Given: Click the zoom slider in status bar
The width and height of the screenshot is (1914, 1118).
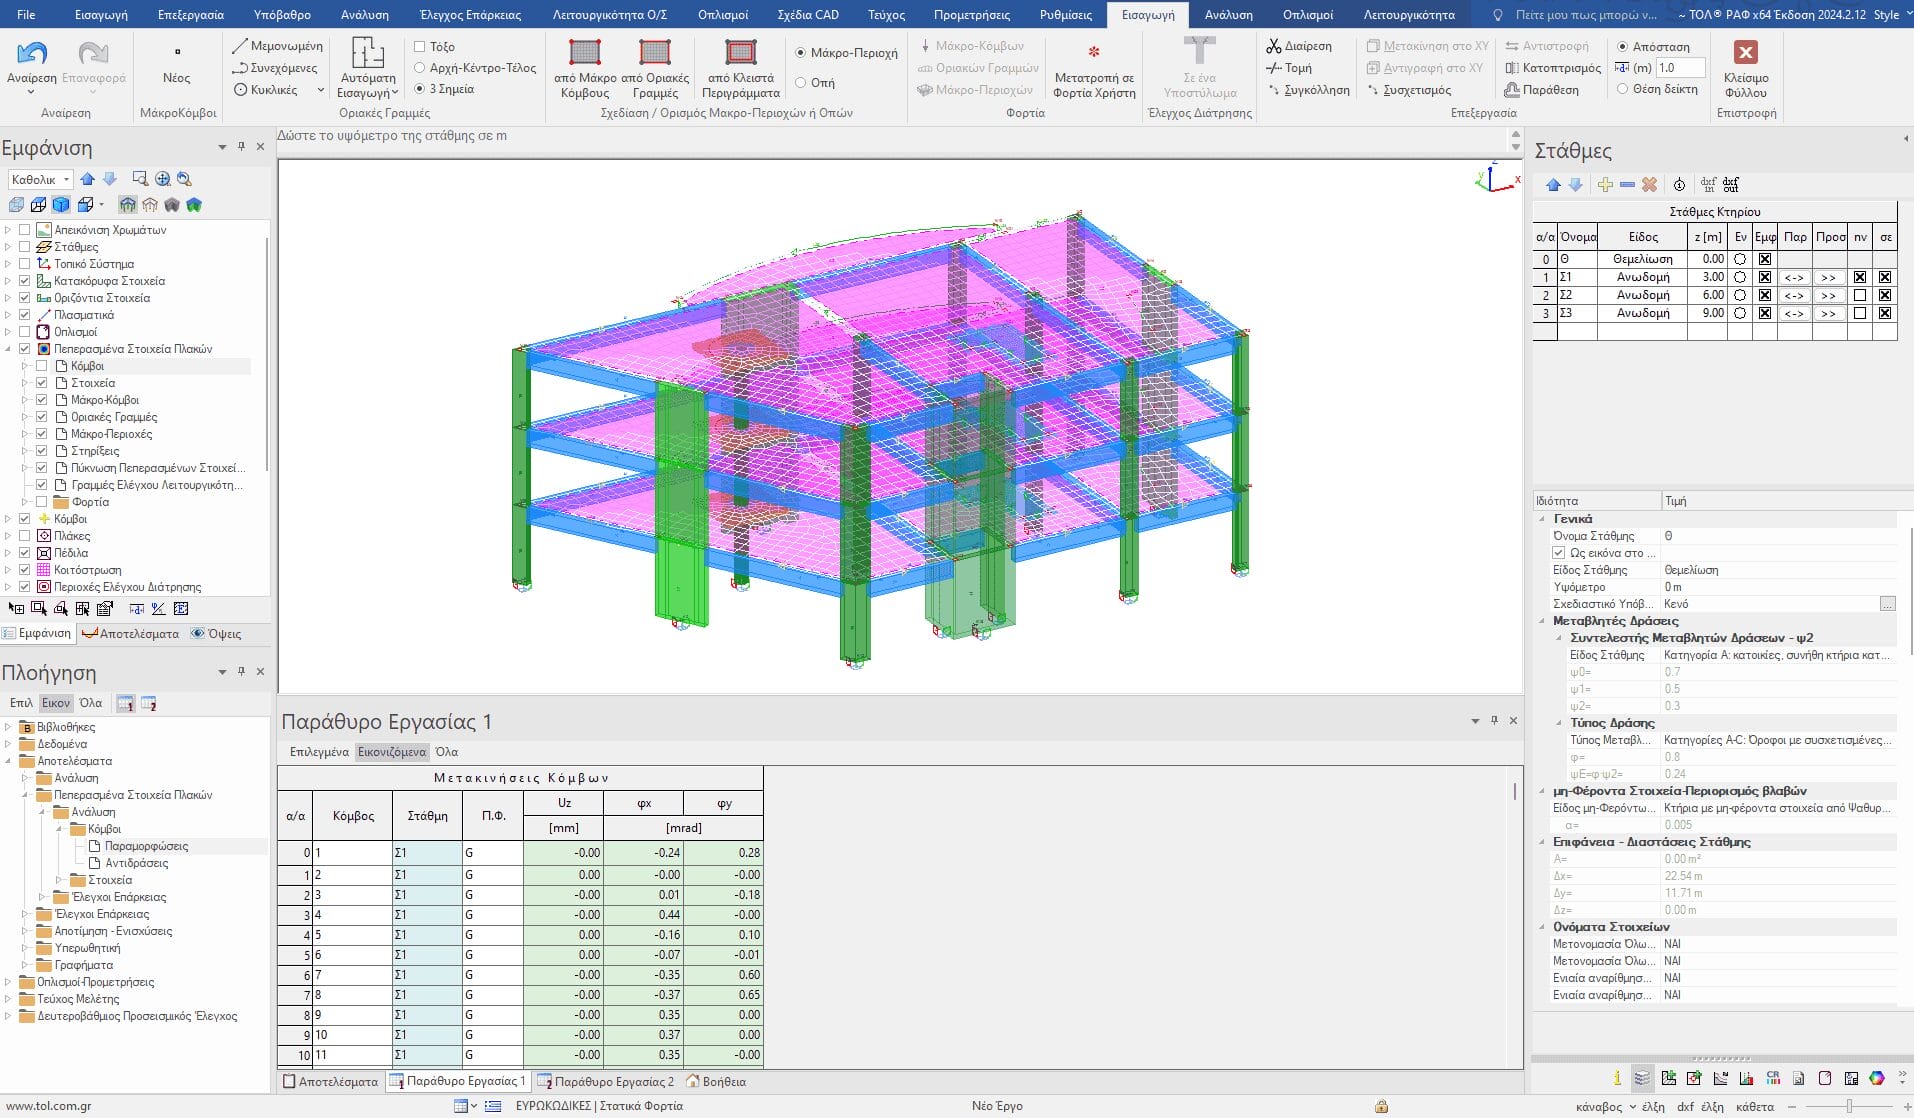Looking at the screenshot, I should (x=1849, y=1106).
